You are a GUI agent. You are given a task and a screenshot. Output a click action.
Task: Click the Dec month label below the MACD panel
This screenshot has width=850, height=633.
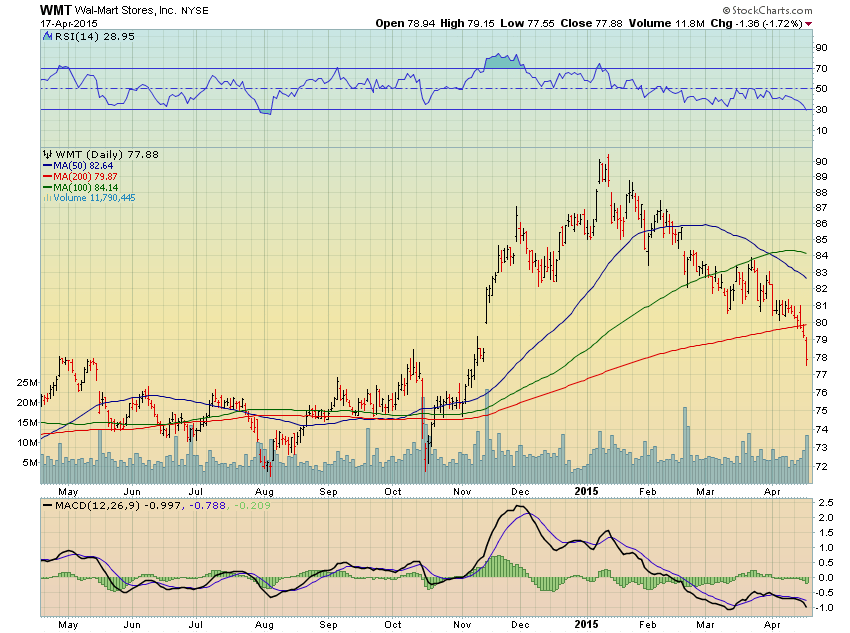pos(520,625)
